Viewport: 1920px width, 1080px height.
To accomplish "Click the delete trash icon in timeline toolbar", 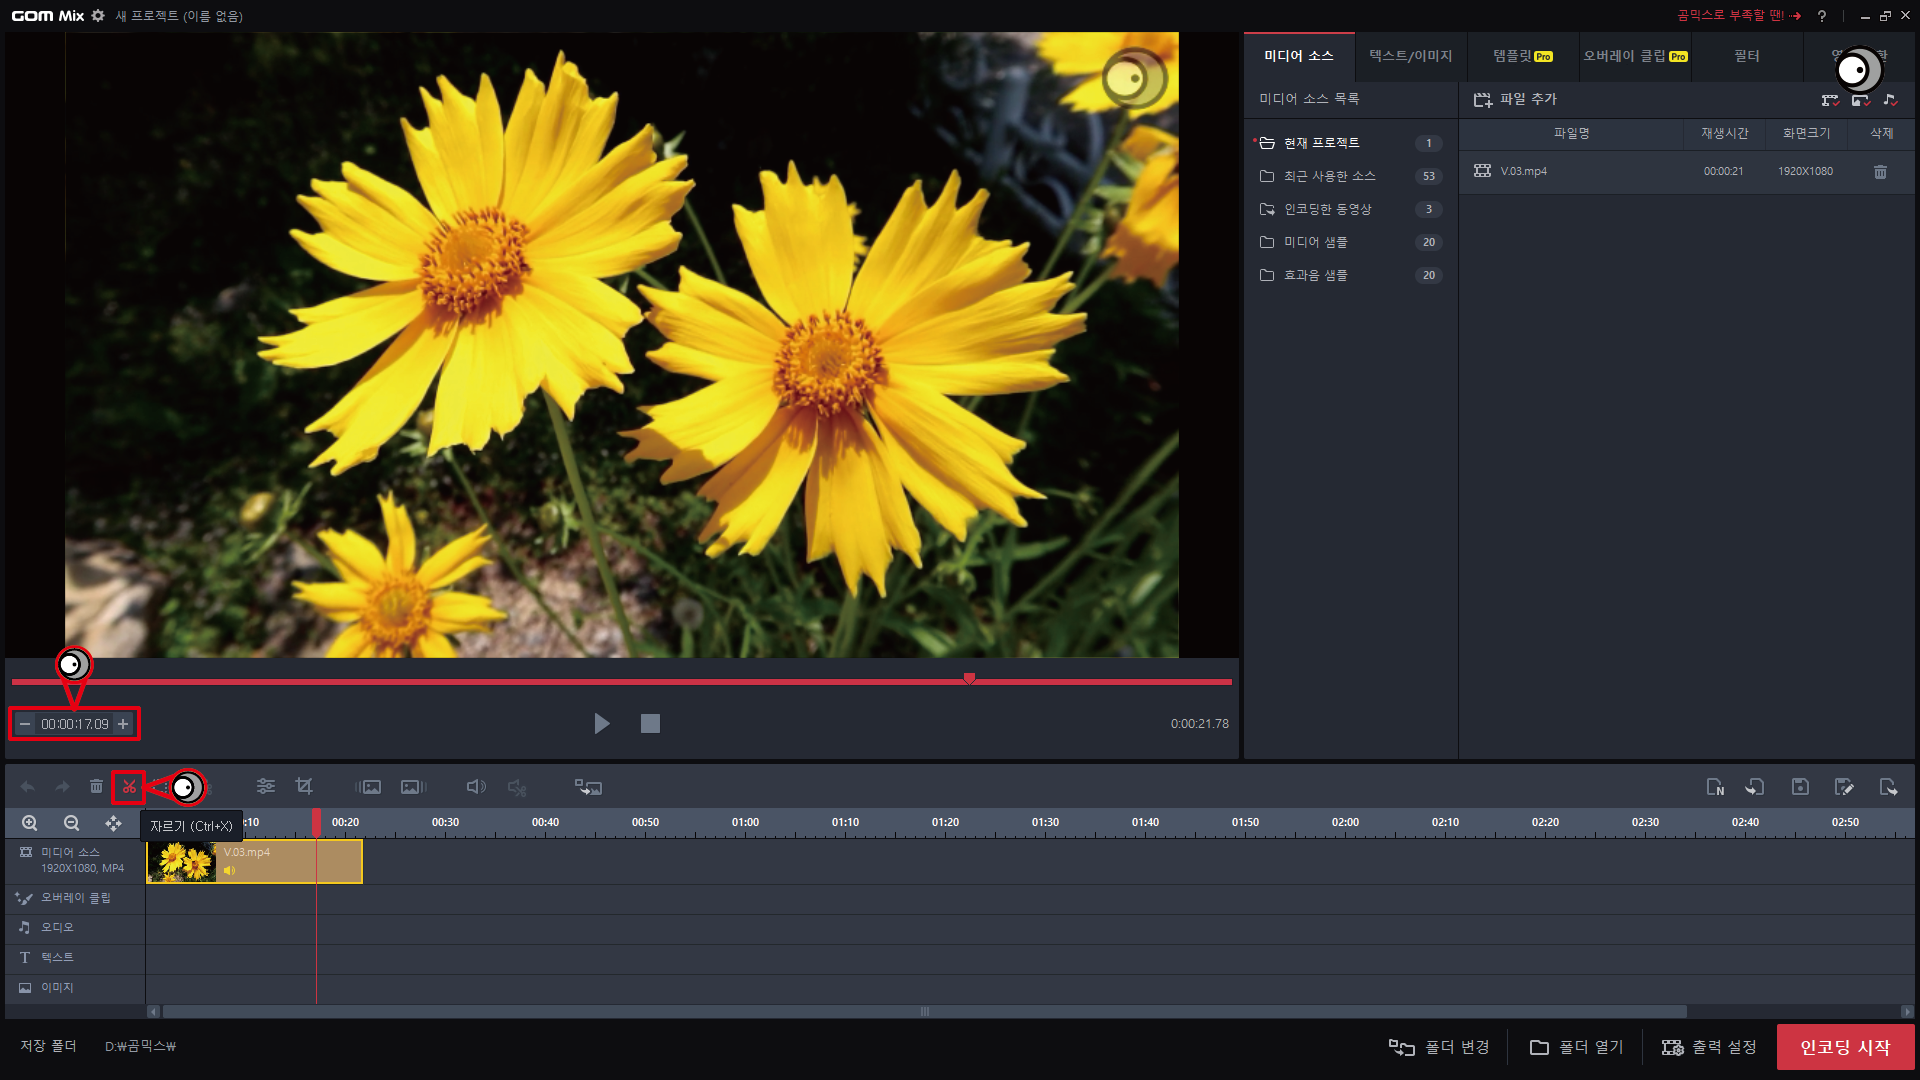I will (96, 787).
